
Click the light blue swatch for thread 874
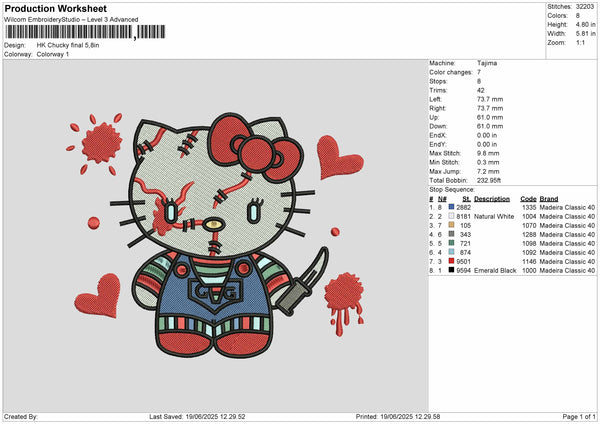pyautogui.click(x=452, y=252)
